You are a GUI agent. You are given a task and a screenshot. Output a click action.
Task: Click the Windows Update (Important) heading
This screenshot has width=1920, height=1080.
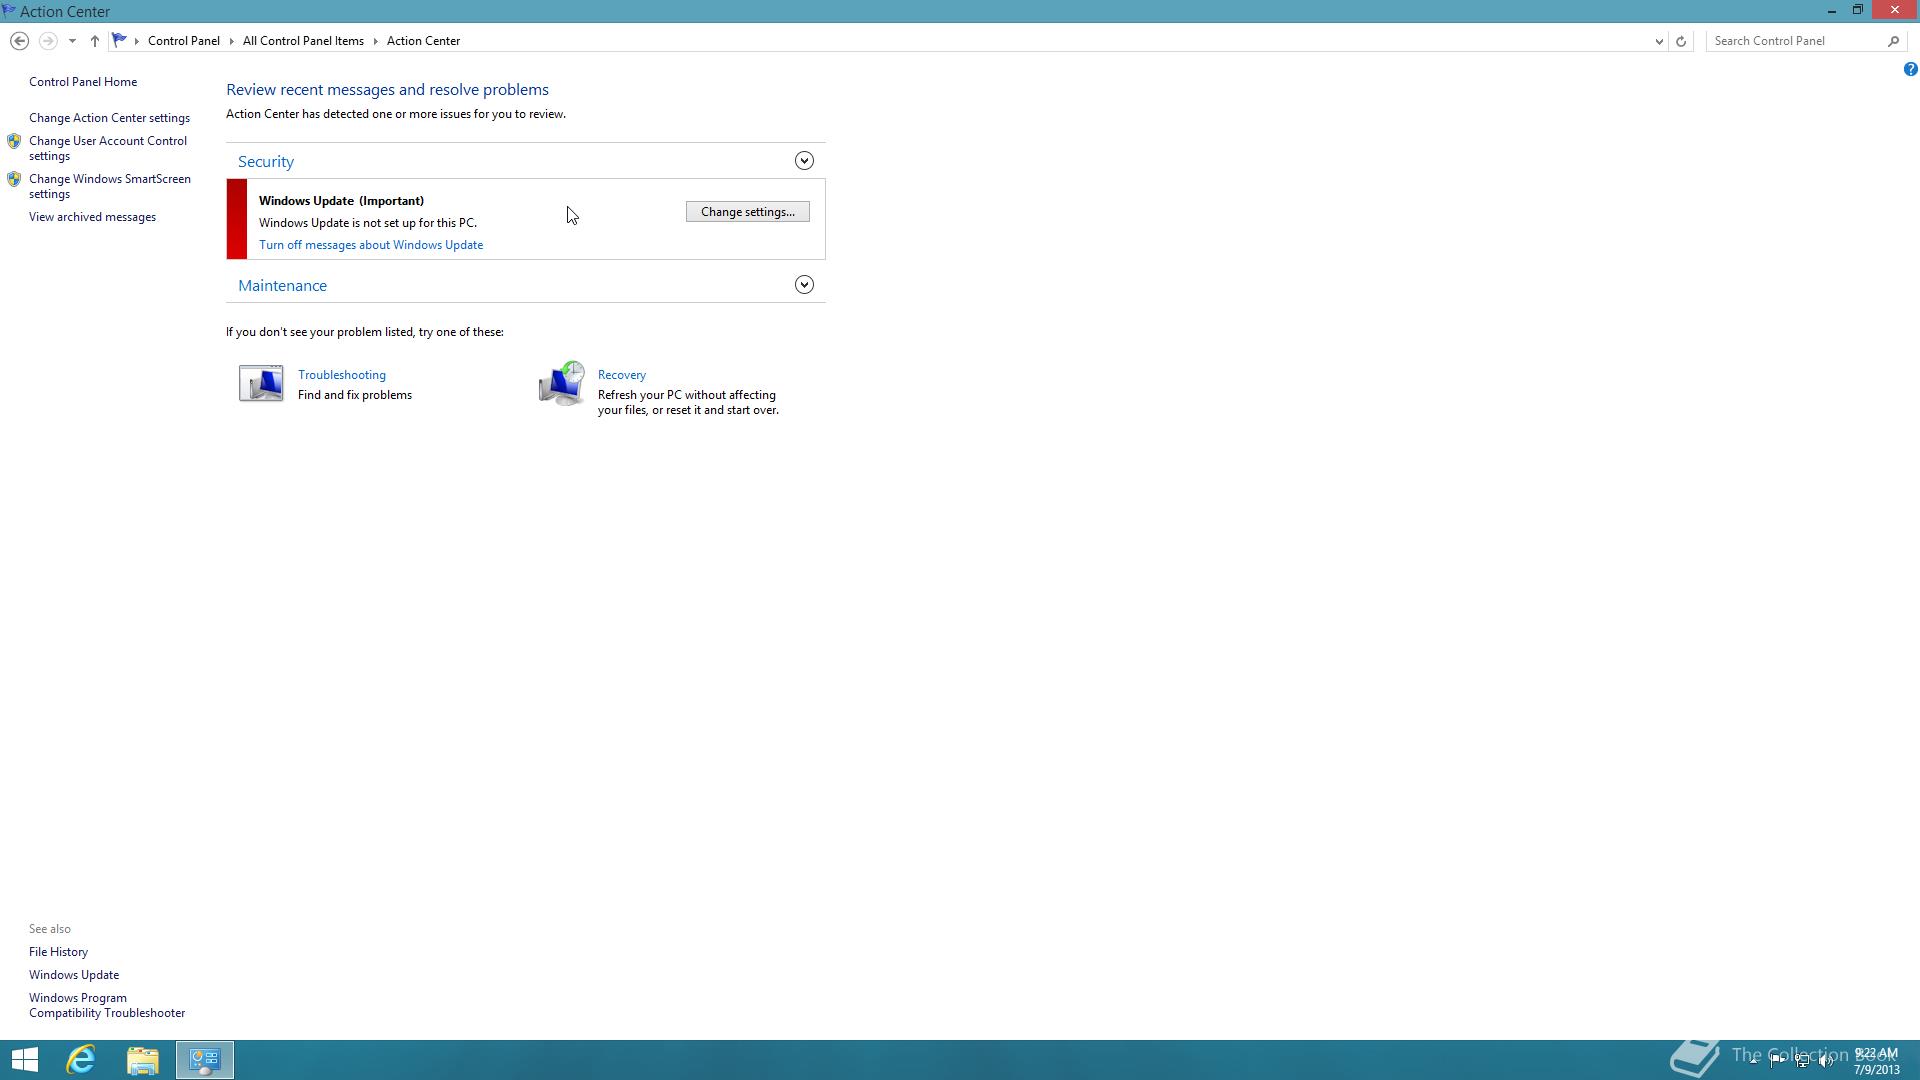click(341, 201)
